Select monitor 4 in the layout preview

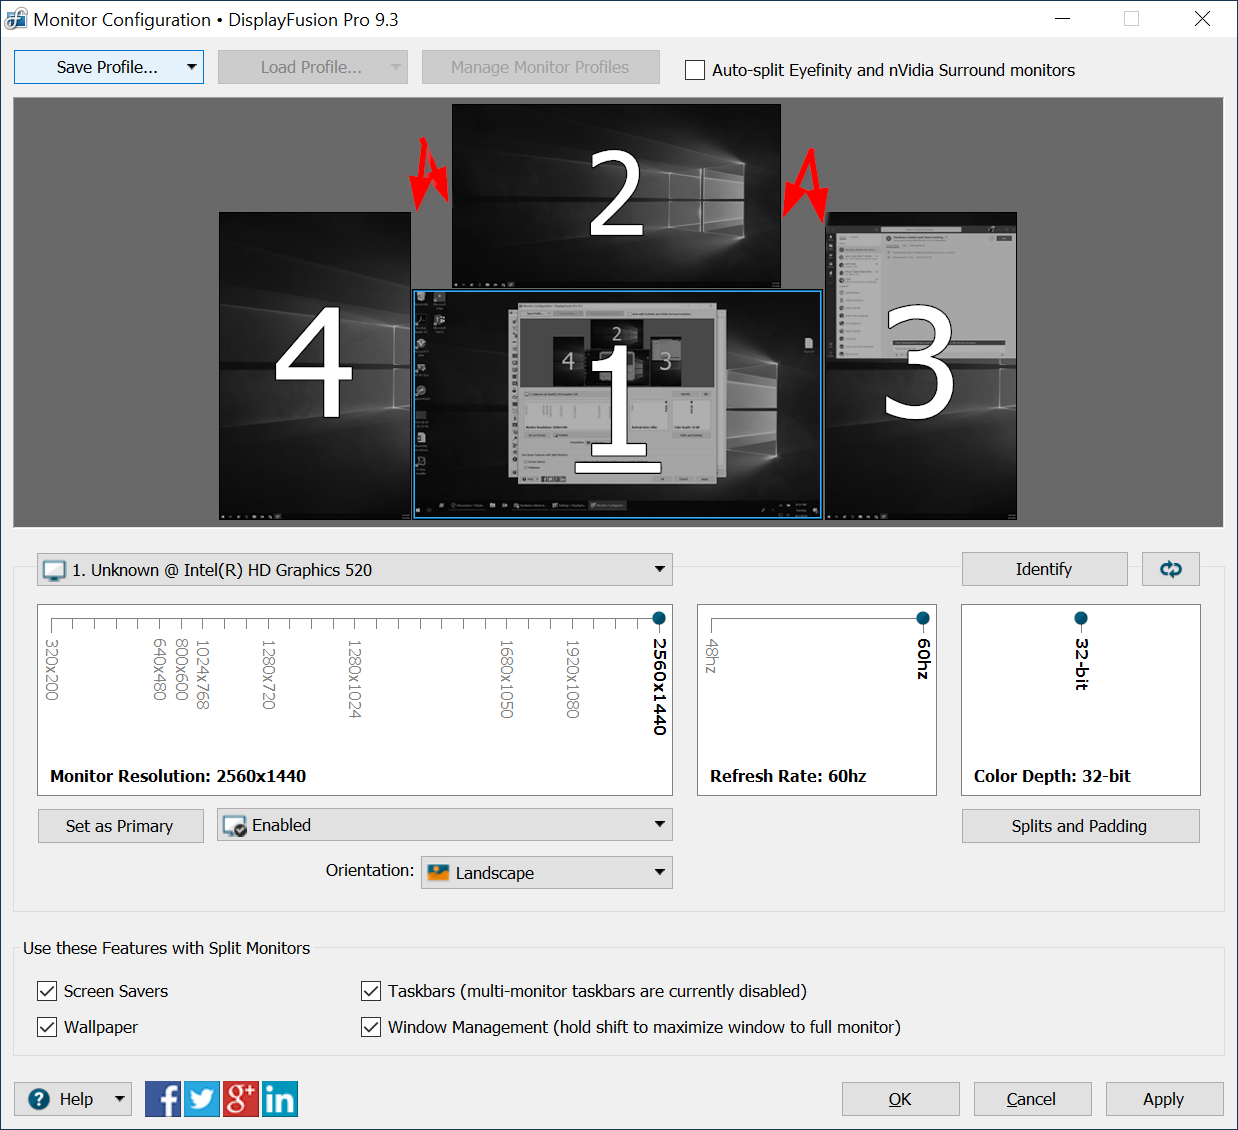pos(314,365)
